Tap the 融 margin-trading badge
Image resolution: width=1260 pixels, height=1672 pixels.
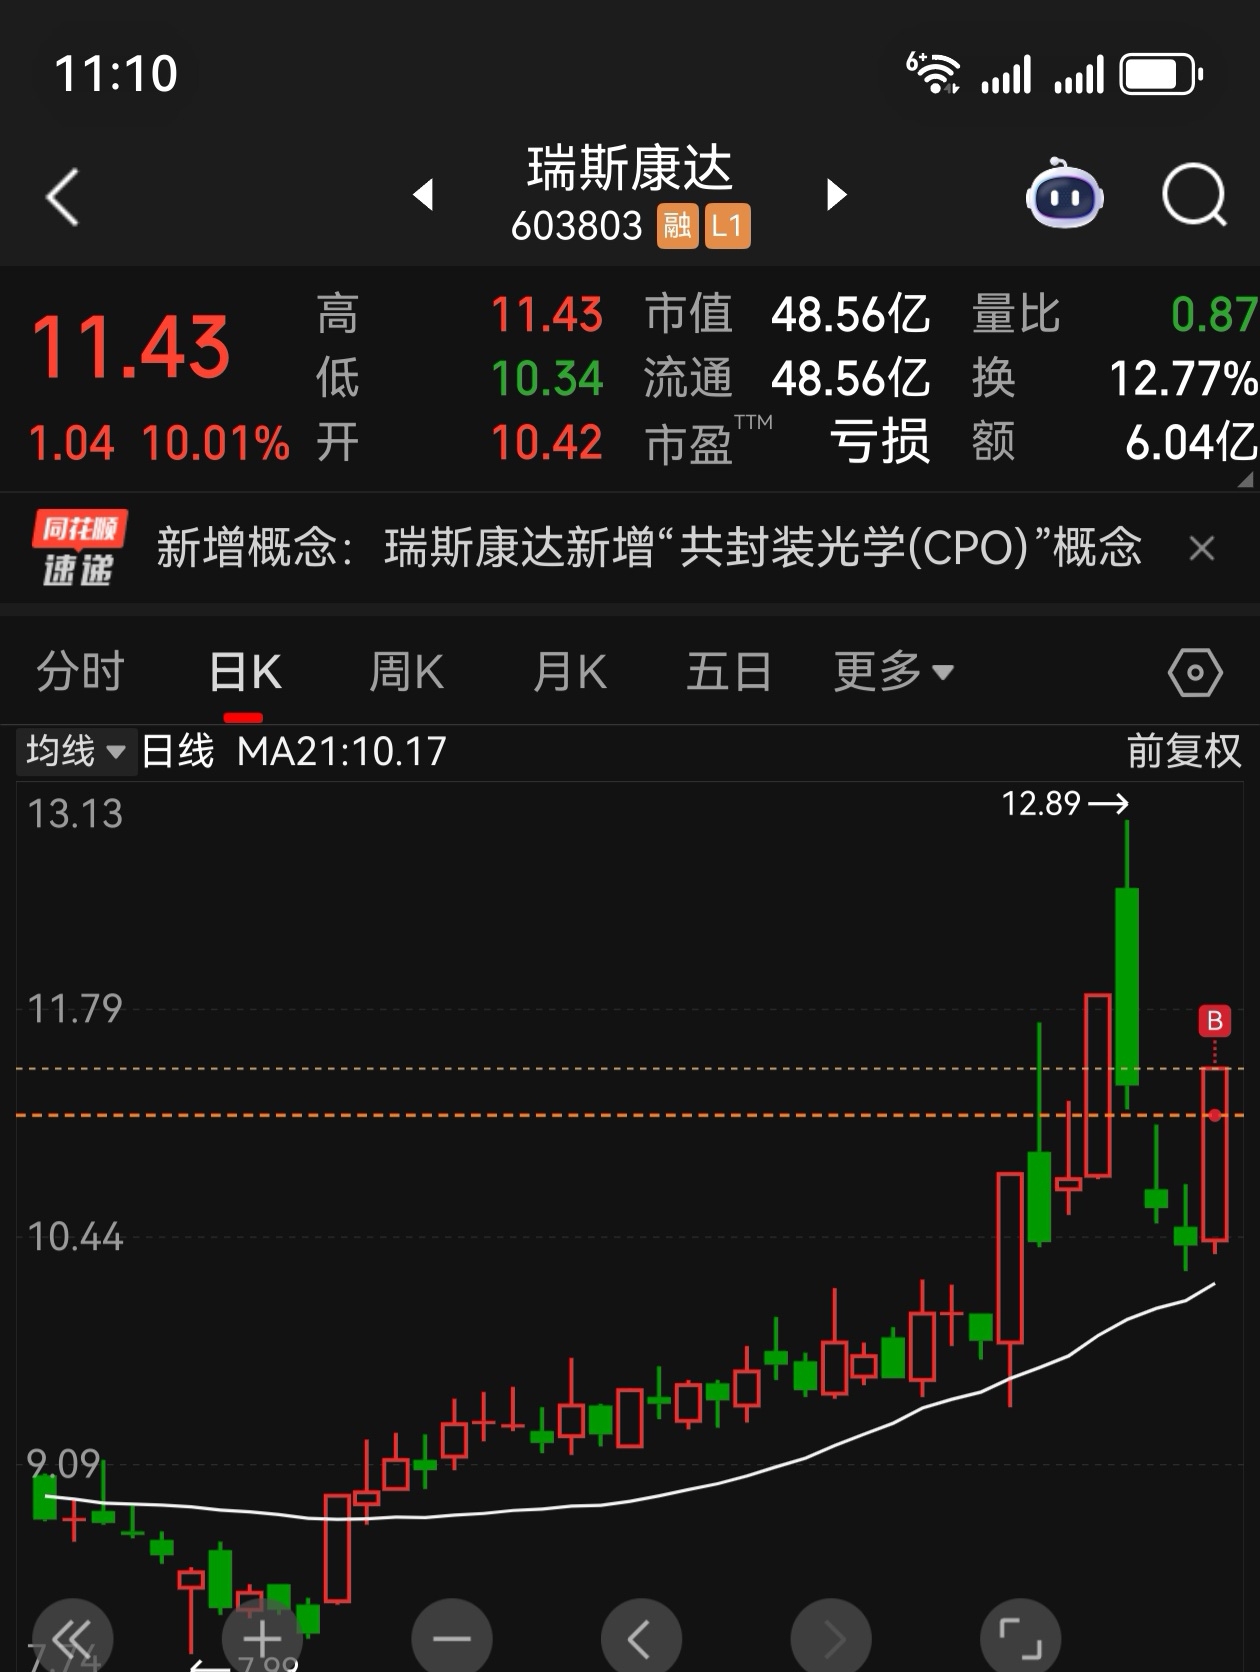pyautogui.click(x=677, y=226)
